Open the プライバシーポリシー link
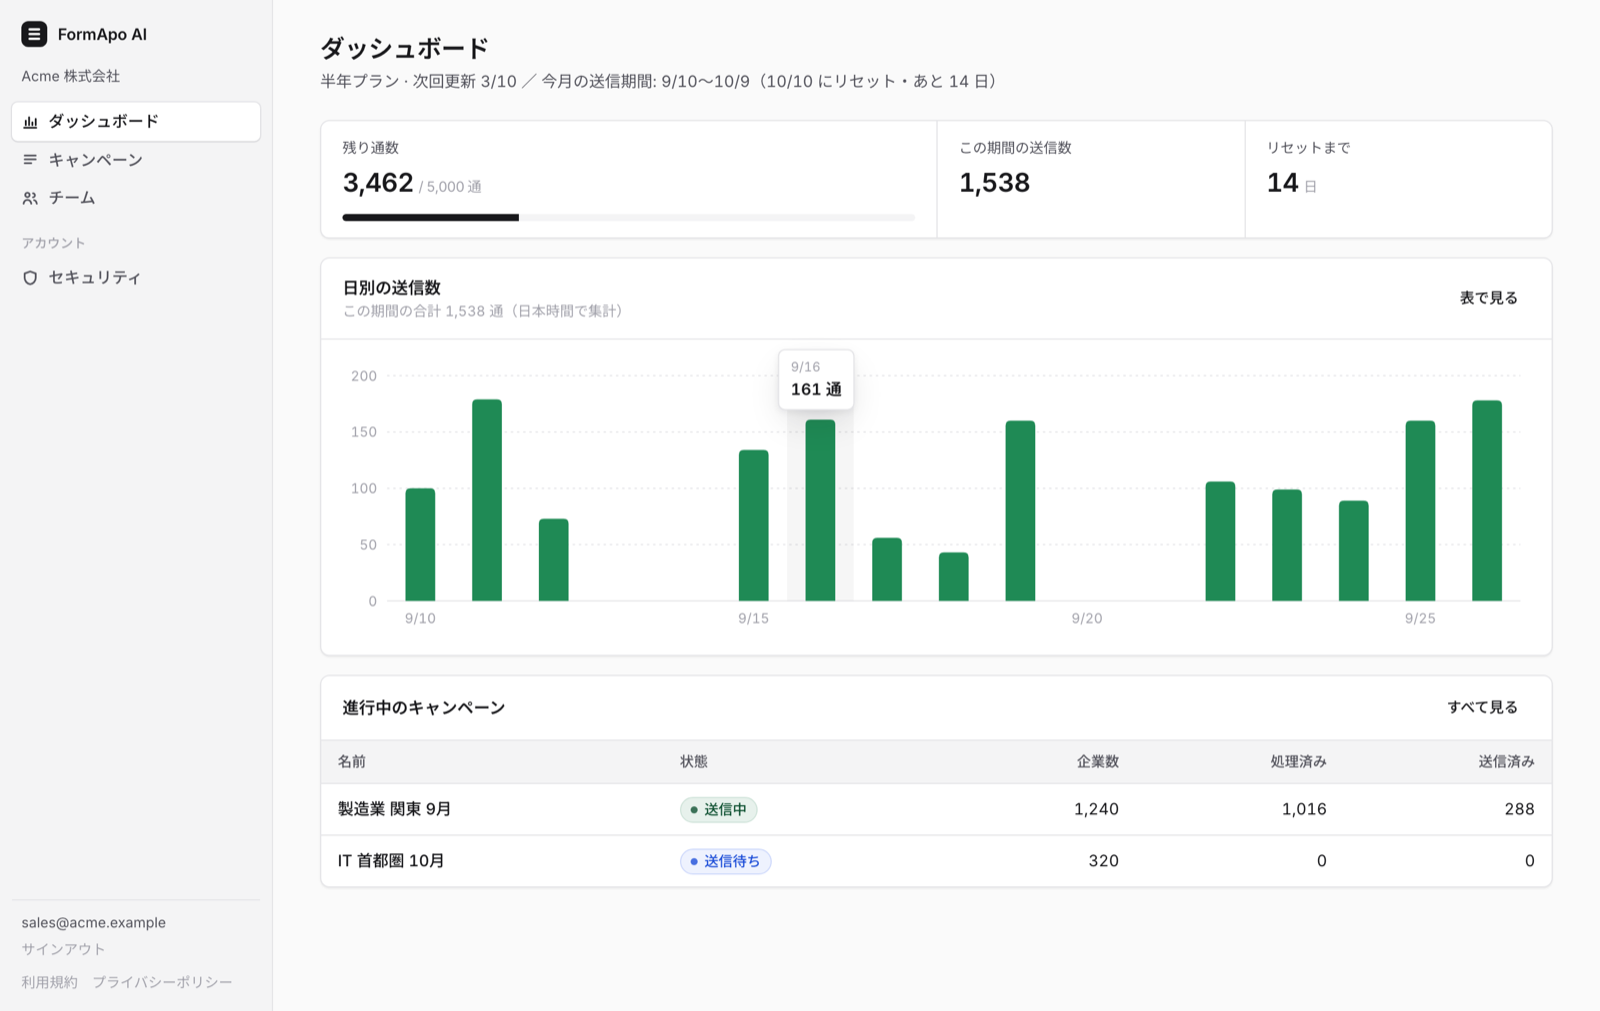Screen dimensions: 1600x1011 [162, 982]
